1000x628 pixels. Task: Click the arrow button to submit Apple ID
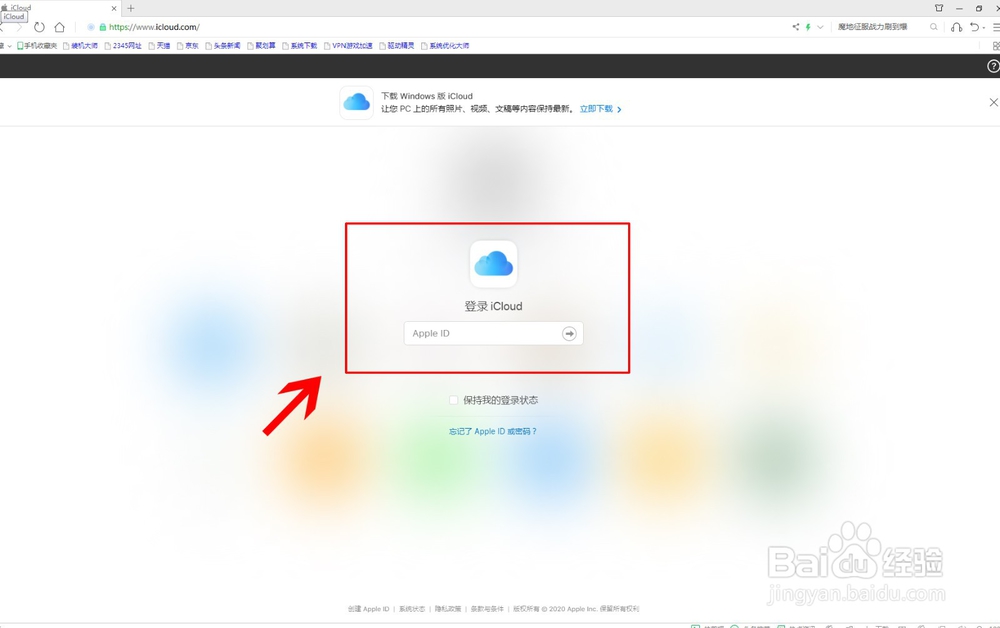(x=569, y=333)
